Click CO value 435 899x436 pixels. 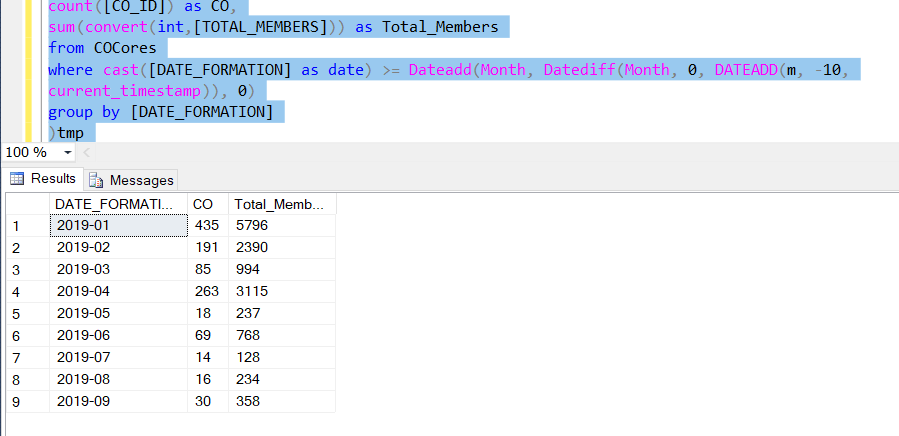[x=208, y=225]
